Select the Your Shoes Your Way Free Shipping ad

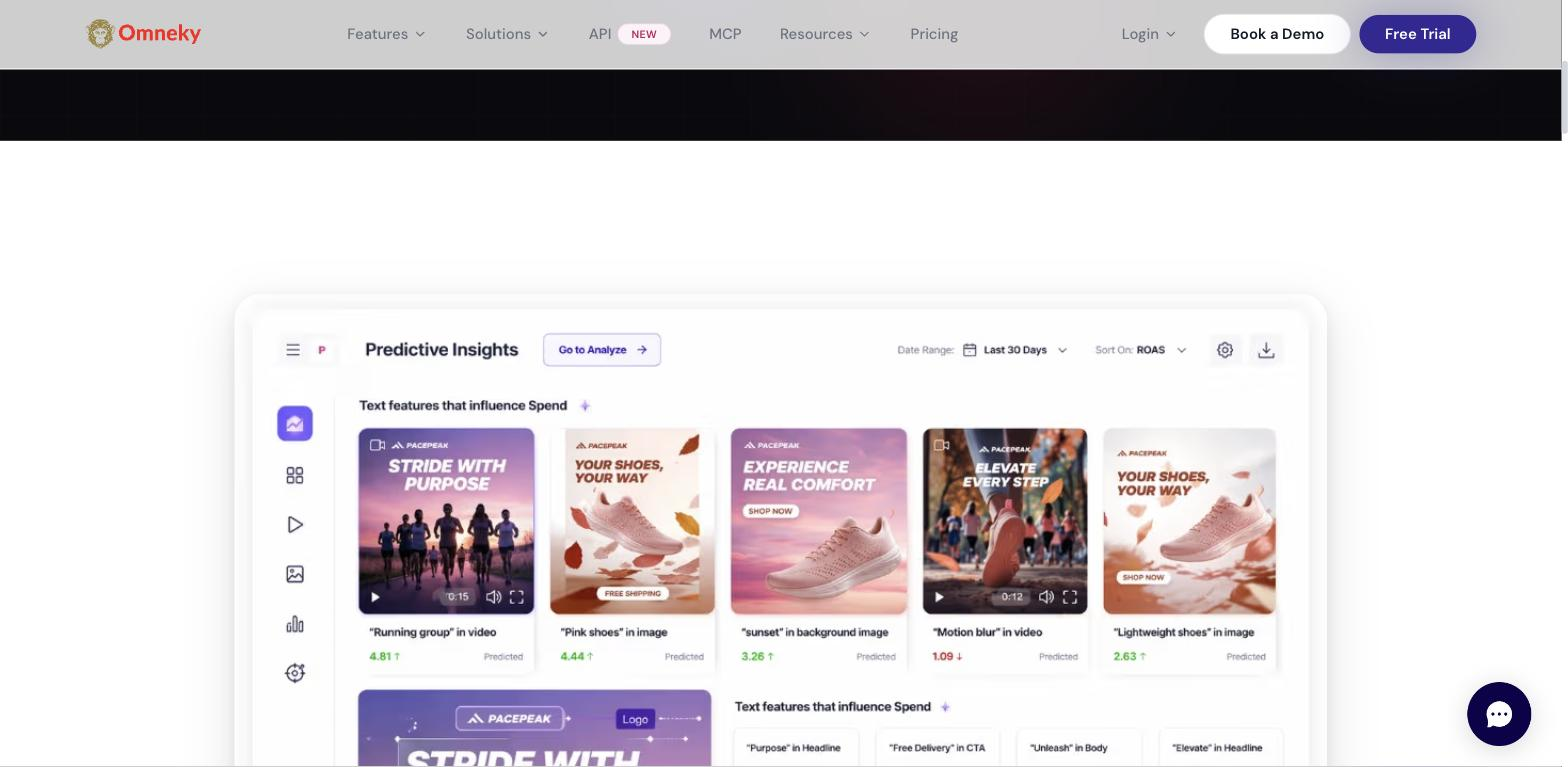tap(633, 522)
